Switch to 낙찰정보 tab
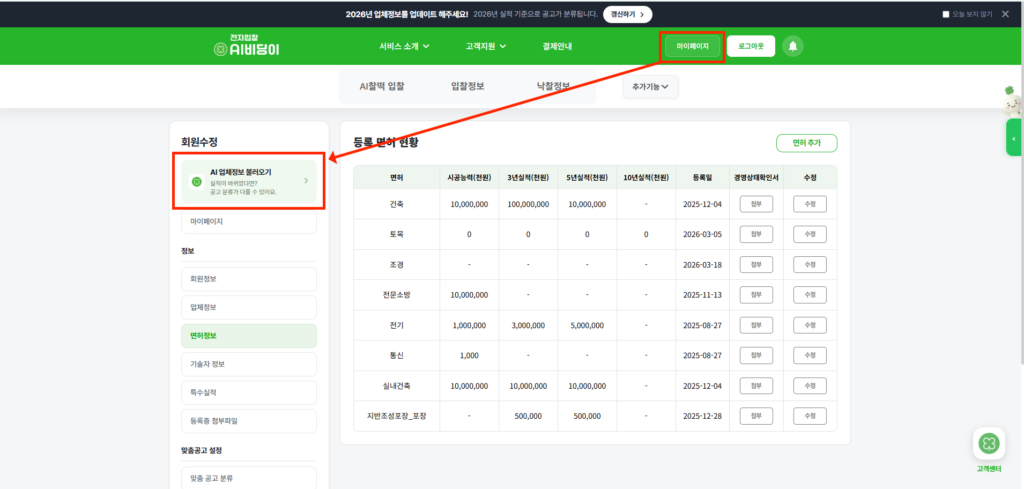Image resolution: width=1024 pixels, height=489 pixels. click(x=553, y=86)
